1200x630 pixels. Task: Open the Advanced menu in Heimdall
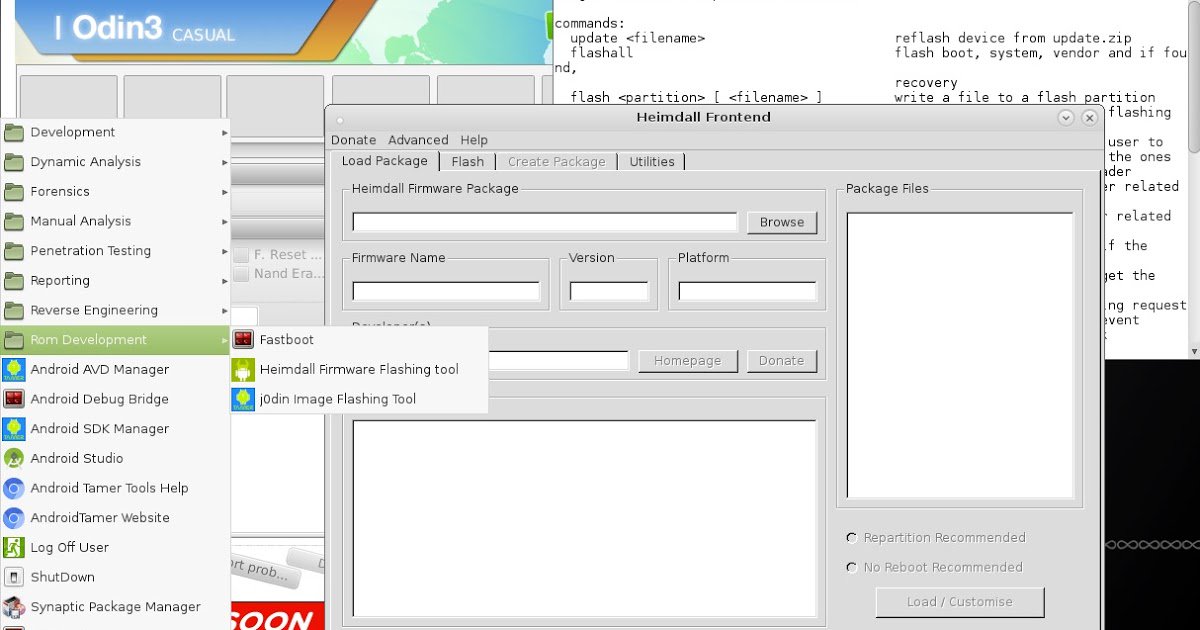point(418,140)
